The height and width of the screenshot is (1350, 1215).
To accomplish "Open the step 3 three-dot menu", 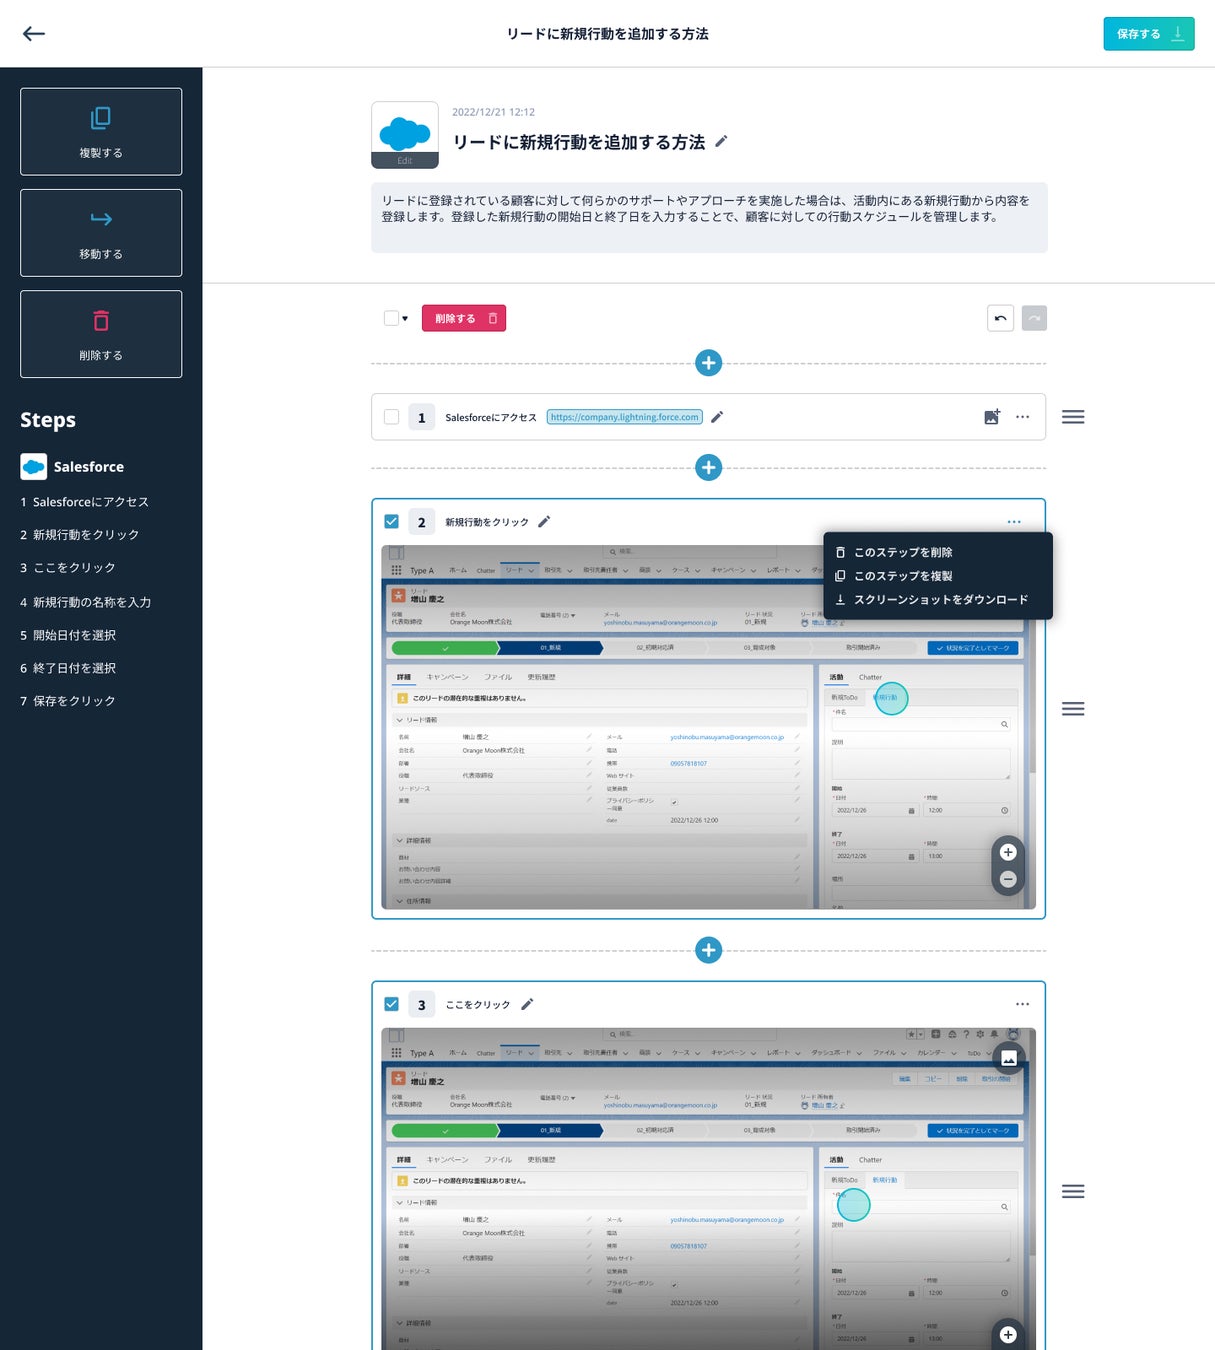I will pos(1022,1004).
